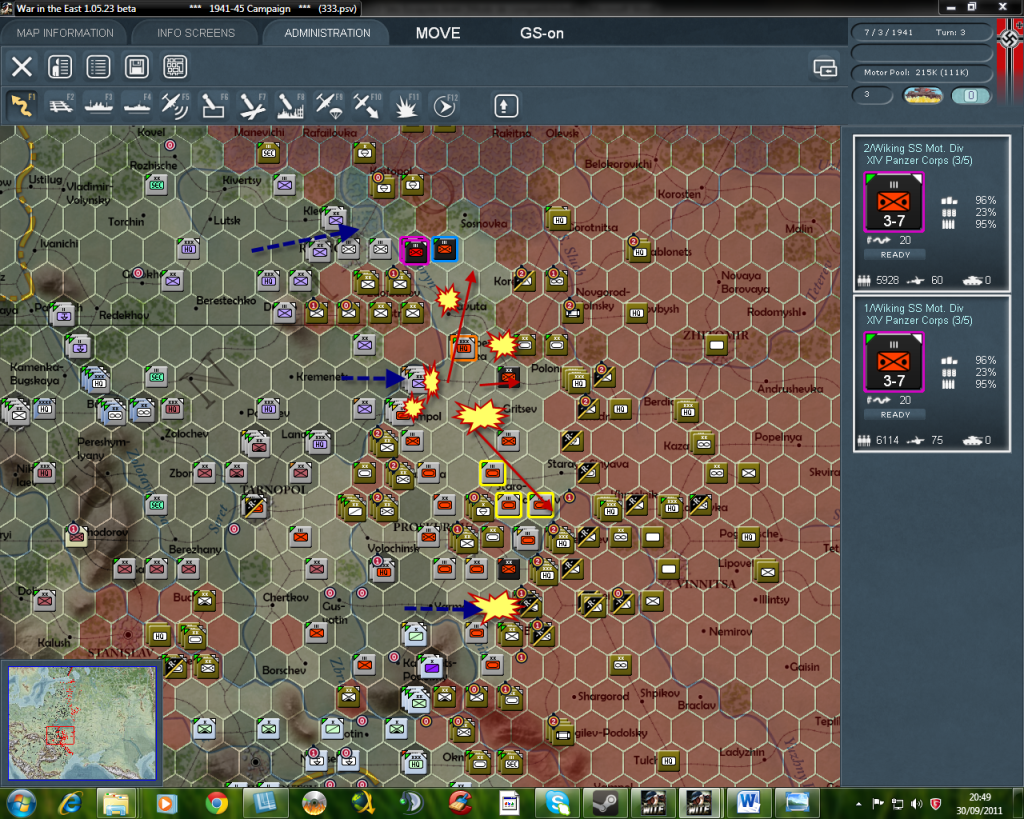Viewport: 1024px width, 819px height.
Task: Select the 1/Wiking SS Mot. Div unit card
Action: (x=931, y=373)
